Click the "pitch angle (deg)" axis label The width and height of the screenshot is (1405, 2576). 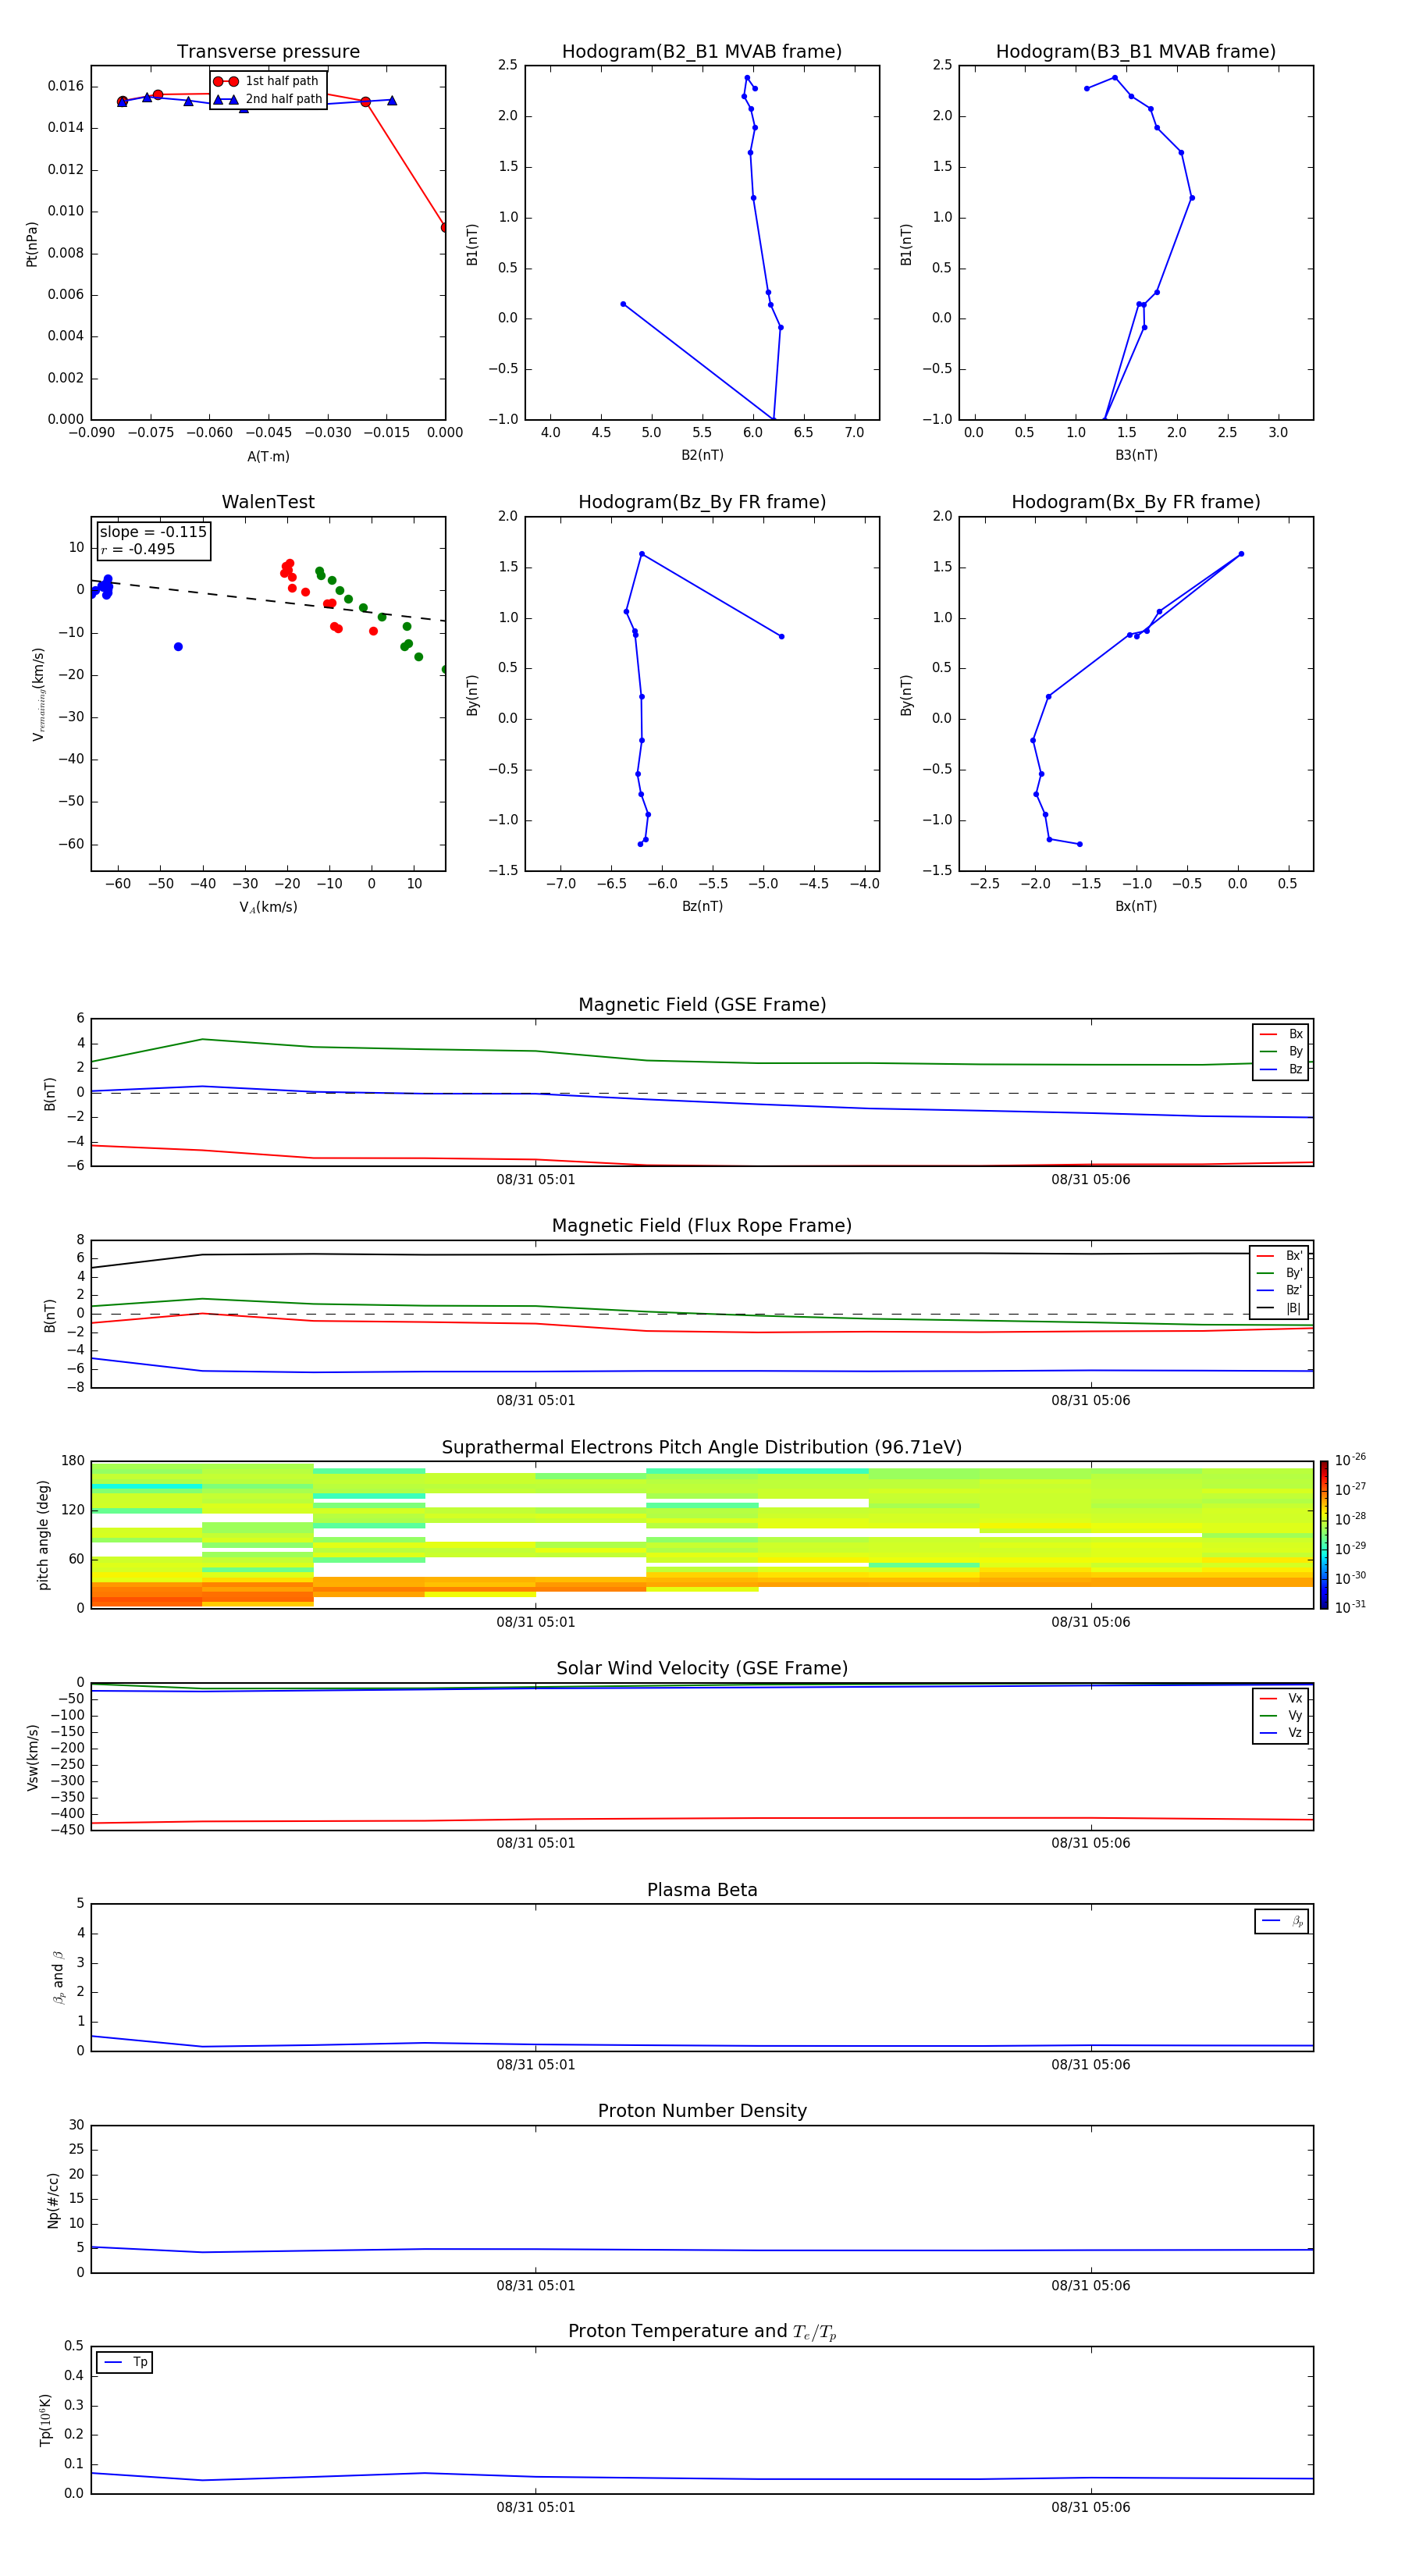coord(43,1535)
